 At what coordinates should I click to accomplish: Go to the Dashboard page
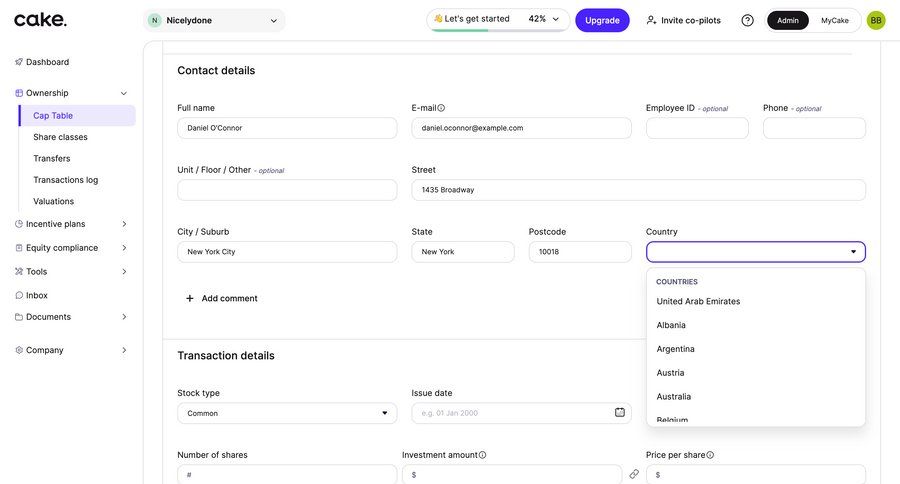[x=47, y=62]
